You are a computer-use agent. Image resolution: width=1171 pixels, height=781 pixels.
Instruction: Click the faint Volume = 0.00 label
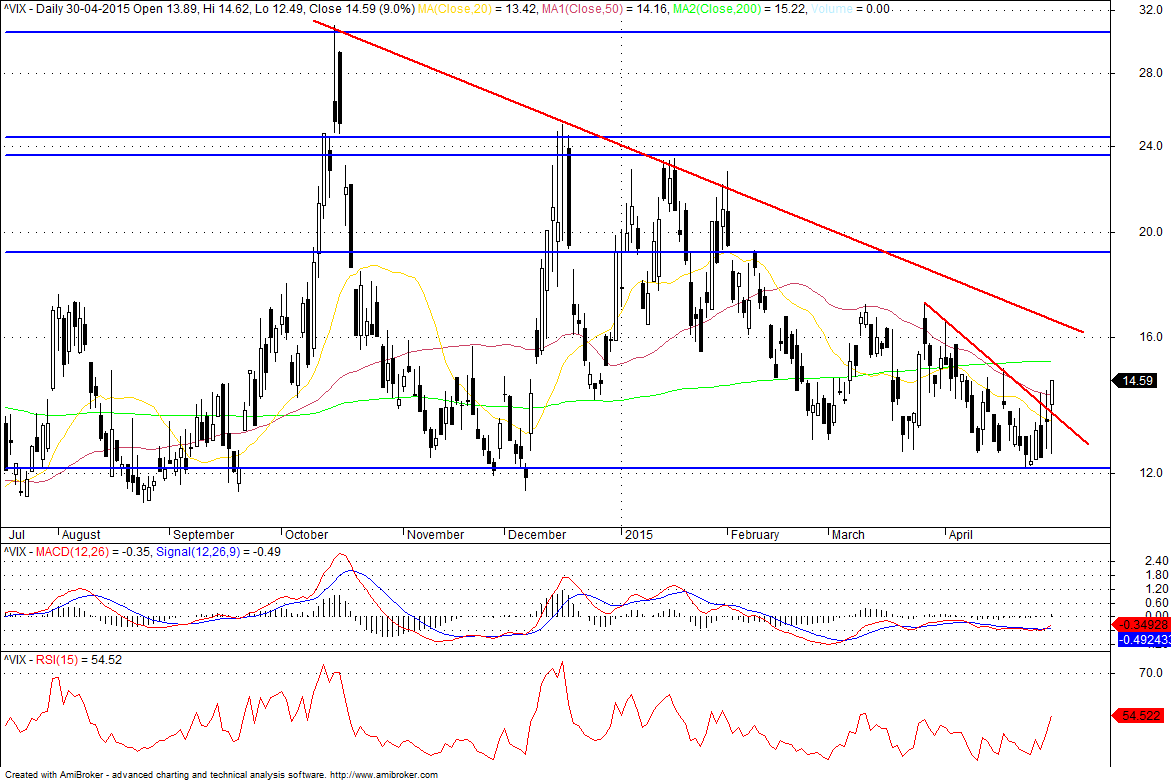tap(849, 9)
